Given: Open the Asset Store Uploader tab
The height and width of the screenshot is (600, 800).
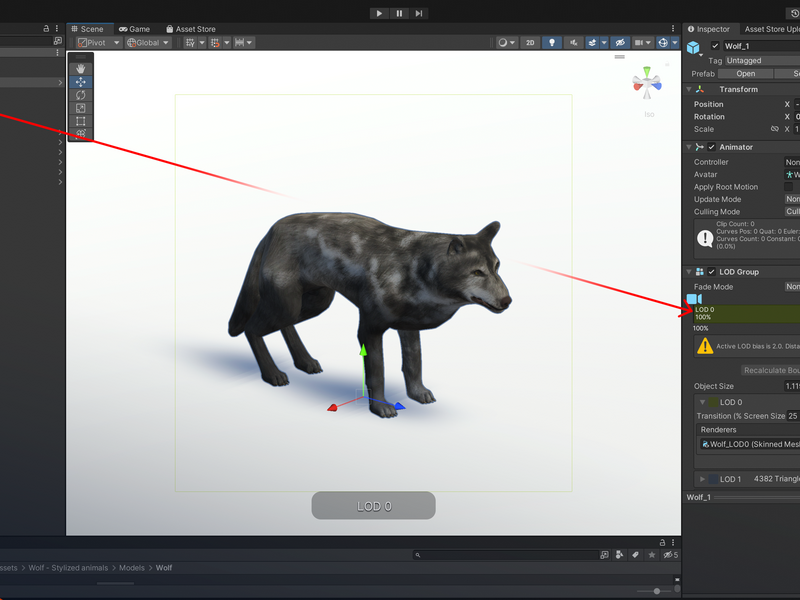Looking at the screenshot, I should [x=770, y=29].
